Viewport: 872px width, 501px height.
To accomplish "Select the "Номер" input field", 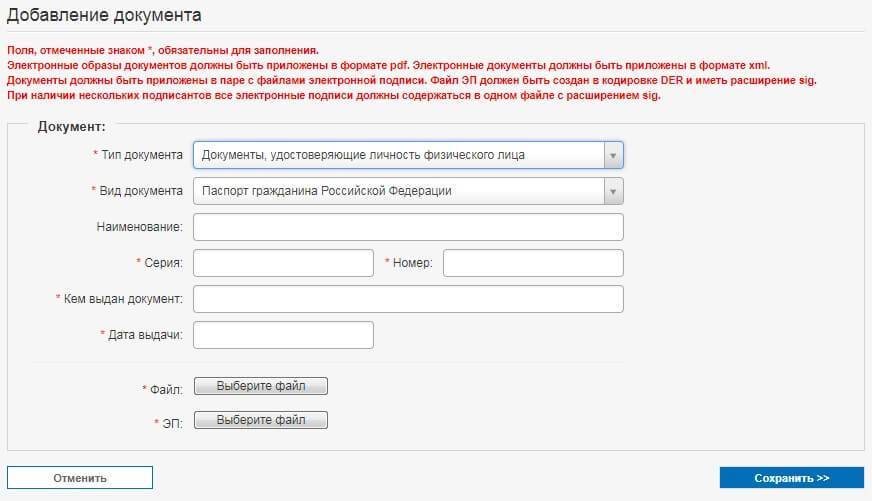I will (533, 263).
